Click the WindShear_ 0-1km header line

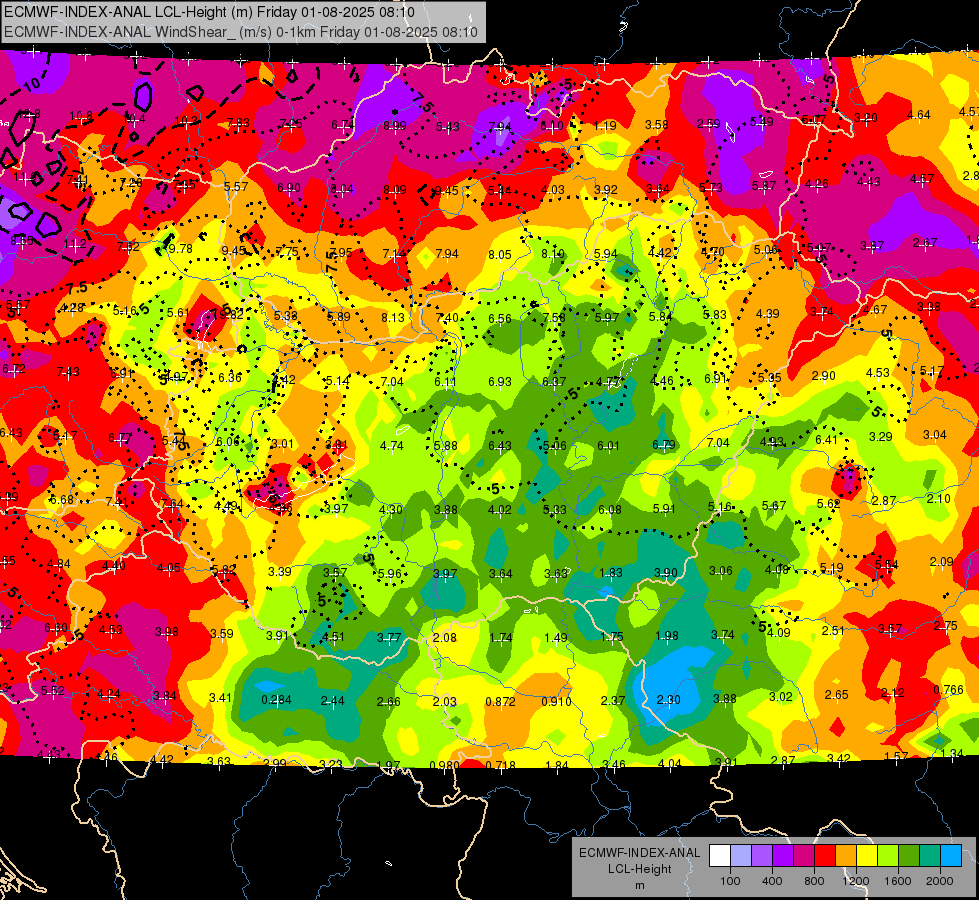pyautogui.click(x=240, y=32)
